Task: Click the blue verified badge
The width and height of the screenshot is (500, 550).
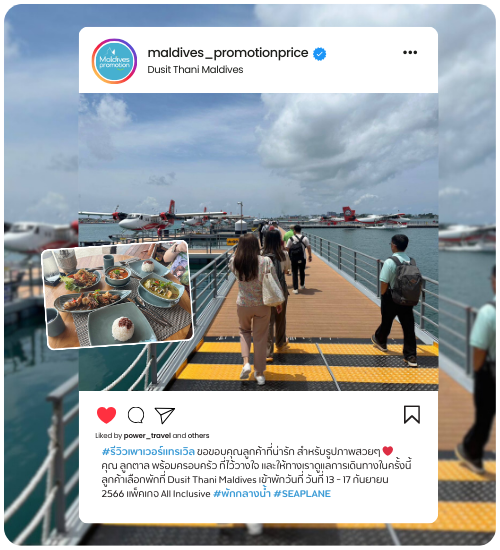Action: [319, 54]
